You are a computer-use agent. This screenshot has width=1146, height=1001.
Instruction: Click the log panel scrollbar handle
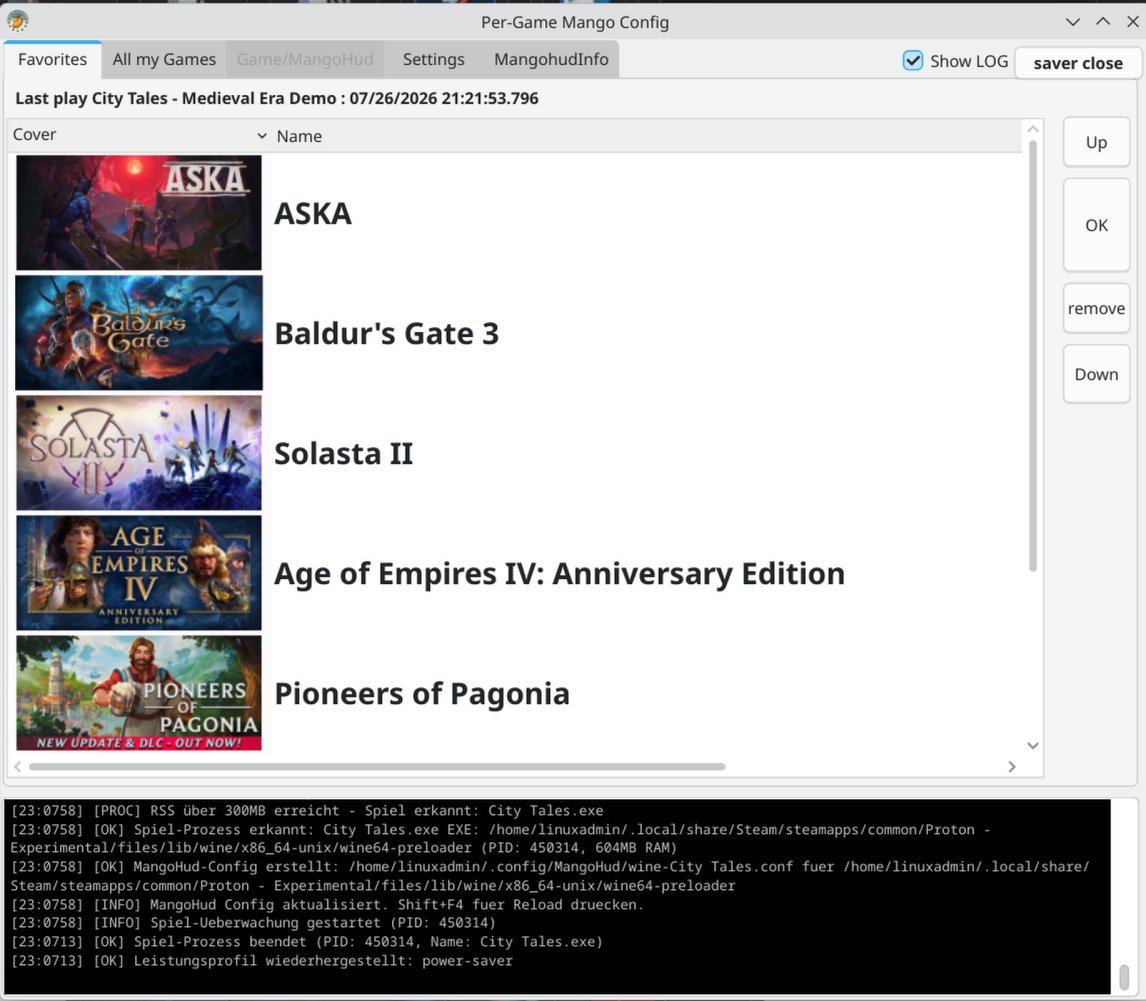tap(1124, 978)
